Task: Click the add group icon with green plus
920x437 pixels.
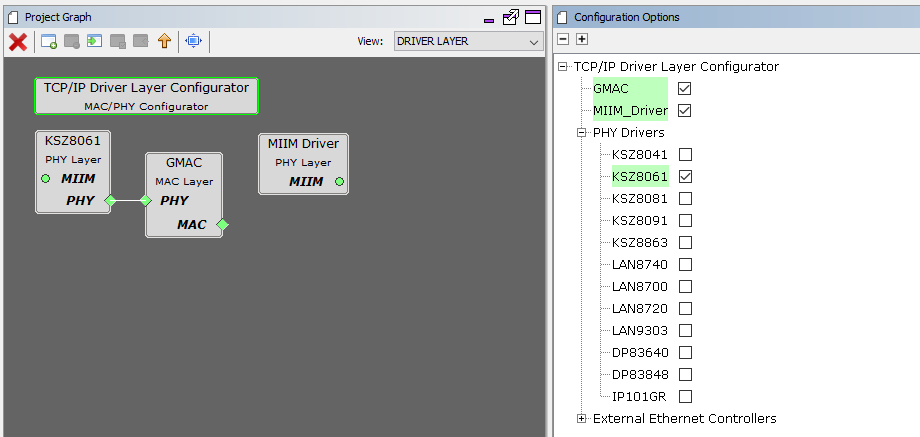Action: tap(49, 42)
